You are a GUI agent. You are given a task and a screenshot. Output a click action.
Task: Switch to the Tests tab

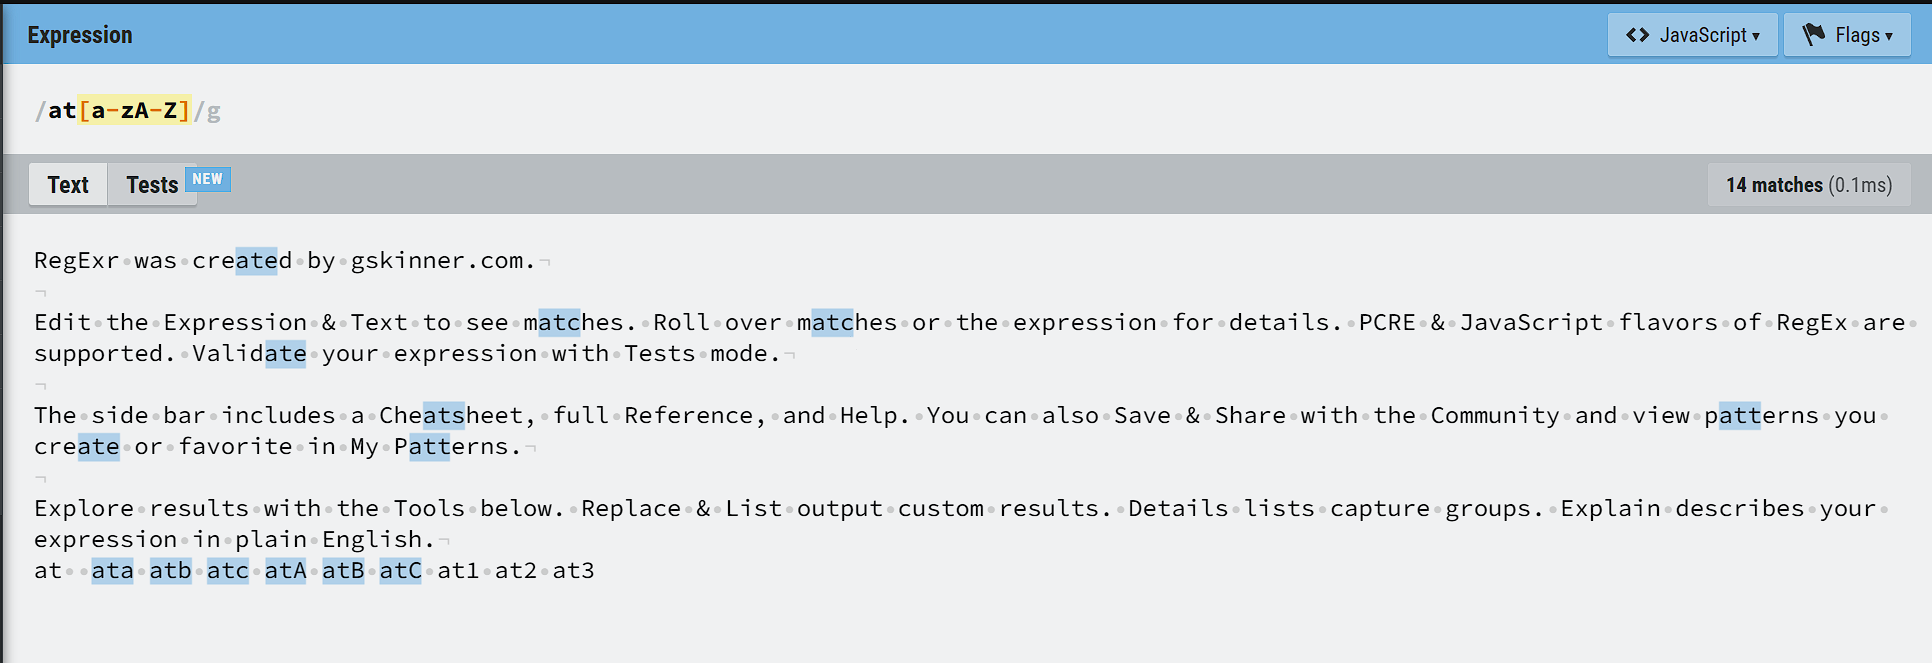pyautogui.click(x=152, y=185)
